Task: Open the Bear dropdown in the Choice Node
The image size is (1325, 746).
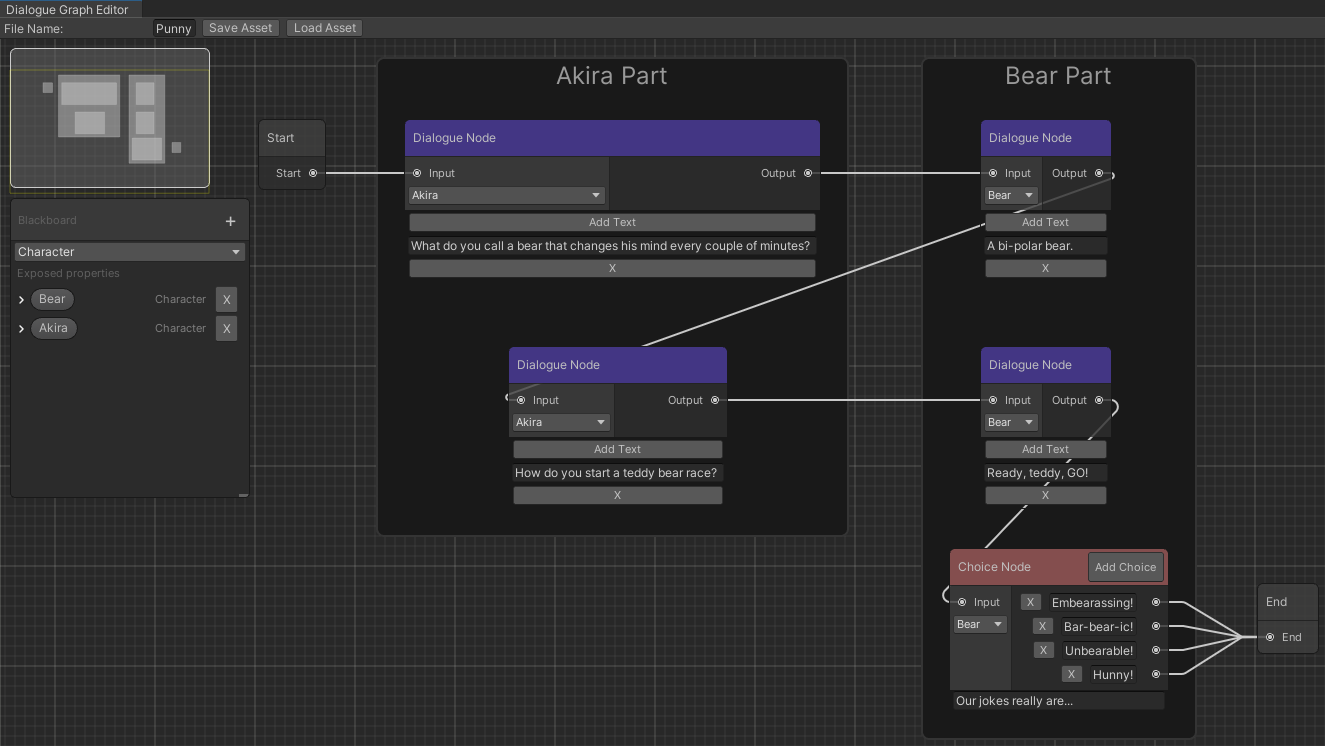Action: click(x=978, y=623)
